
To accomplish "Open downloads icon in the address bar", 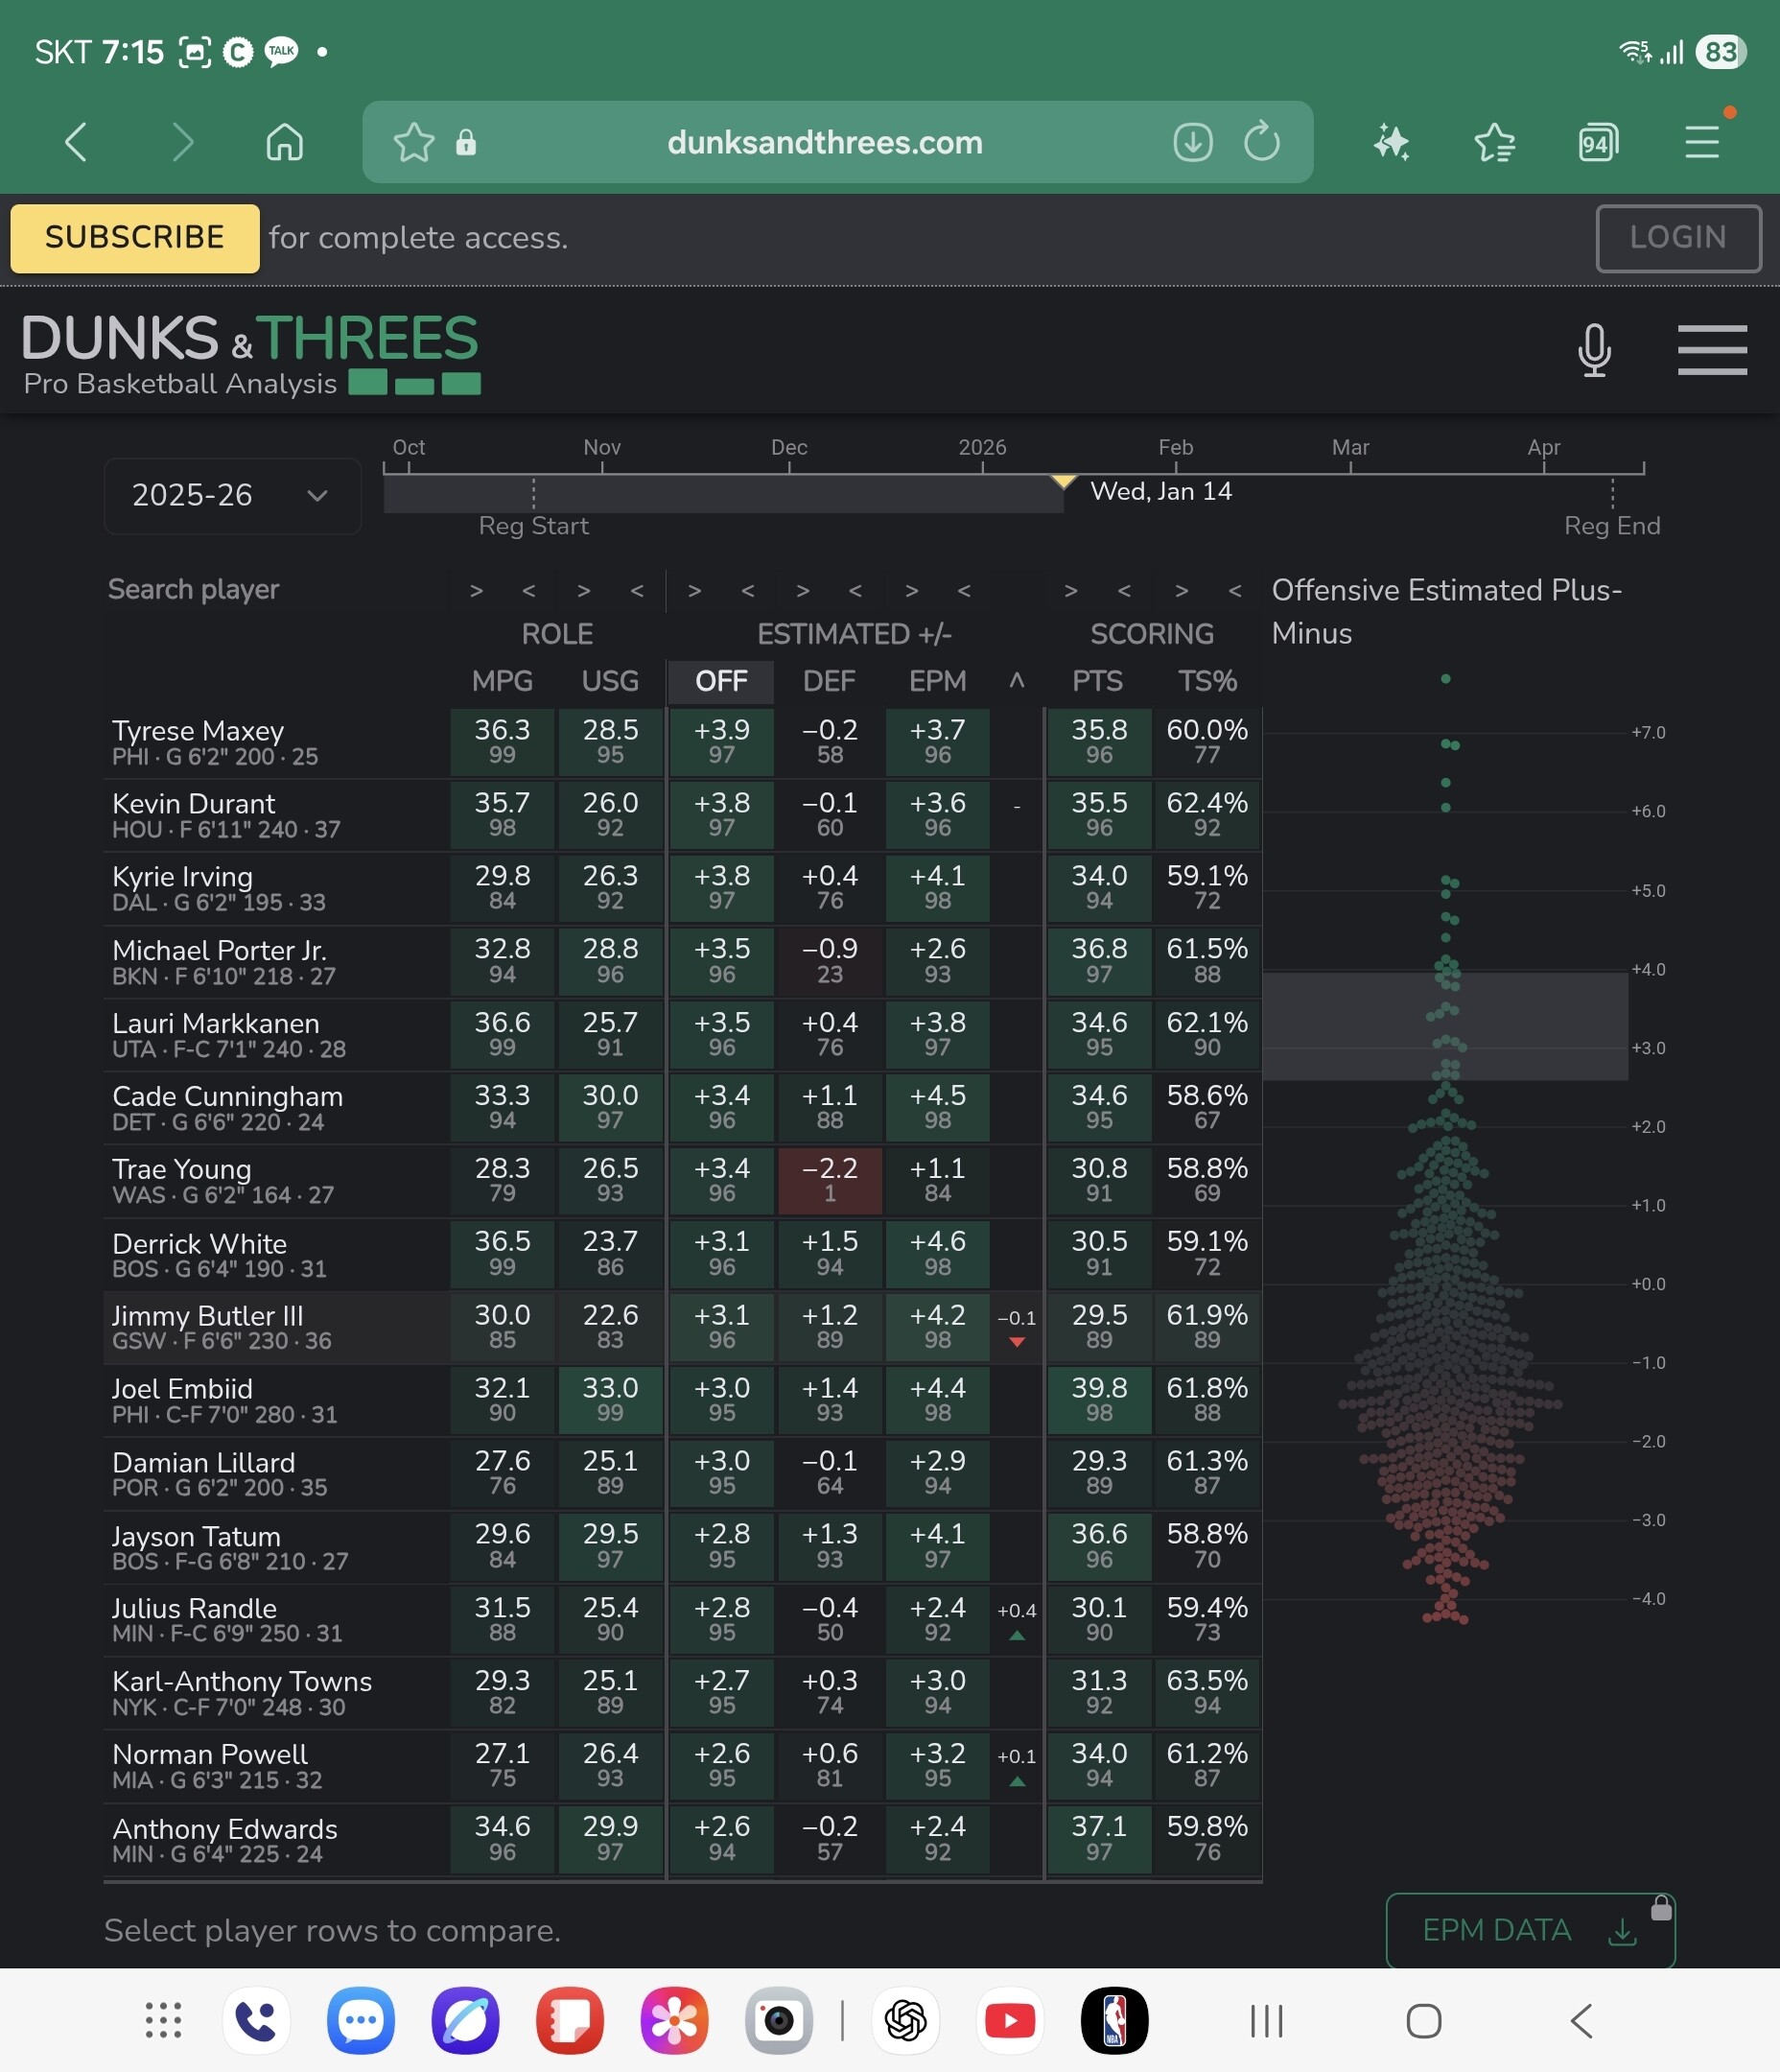I will 1192,142.
